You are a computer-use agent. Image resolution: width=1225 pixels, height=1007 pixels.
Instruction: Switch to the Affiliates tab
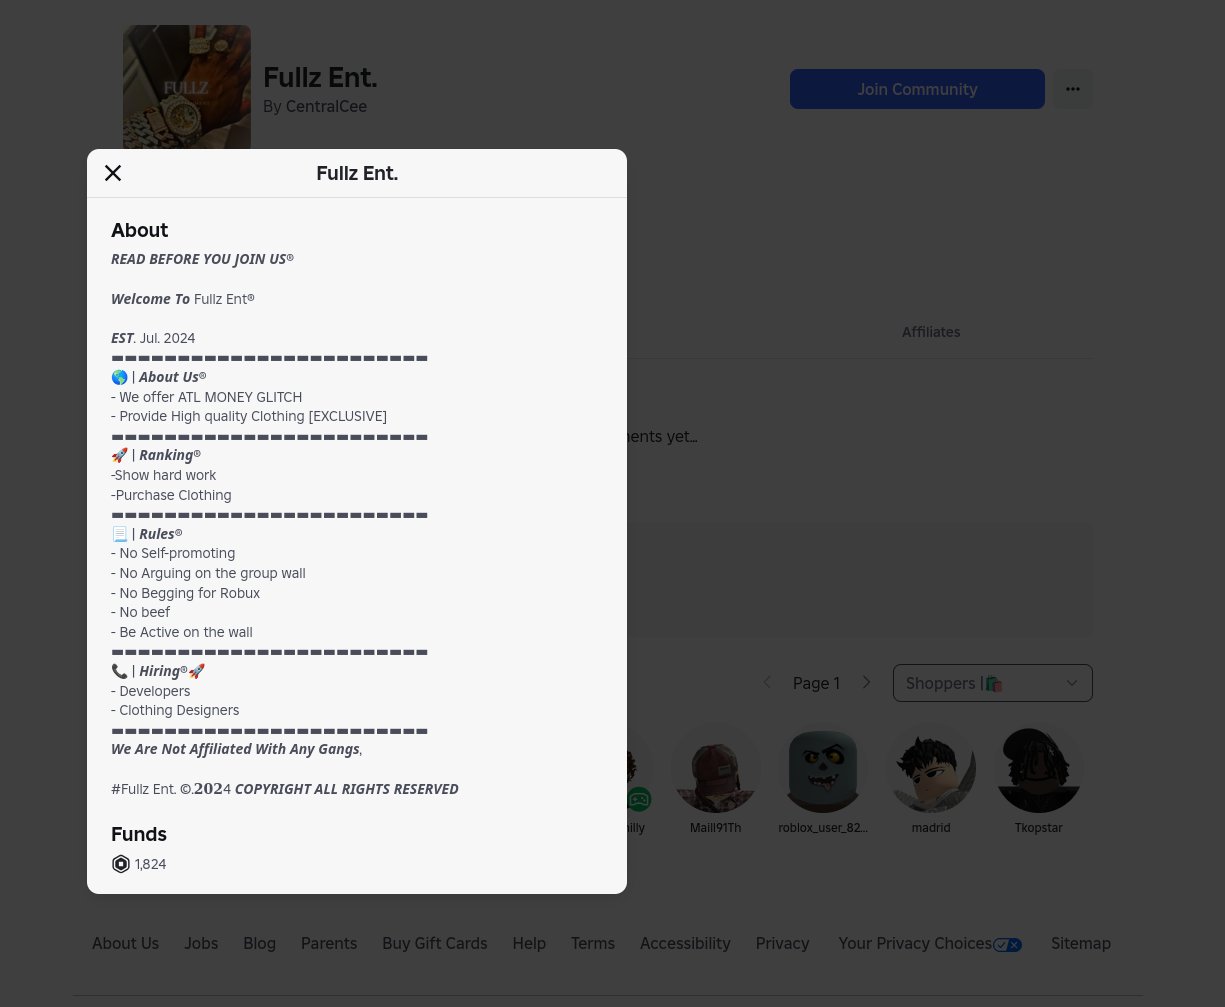(x=931, y=332)
